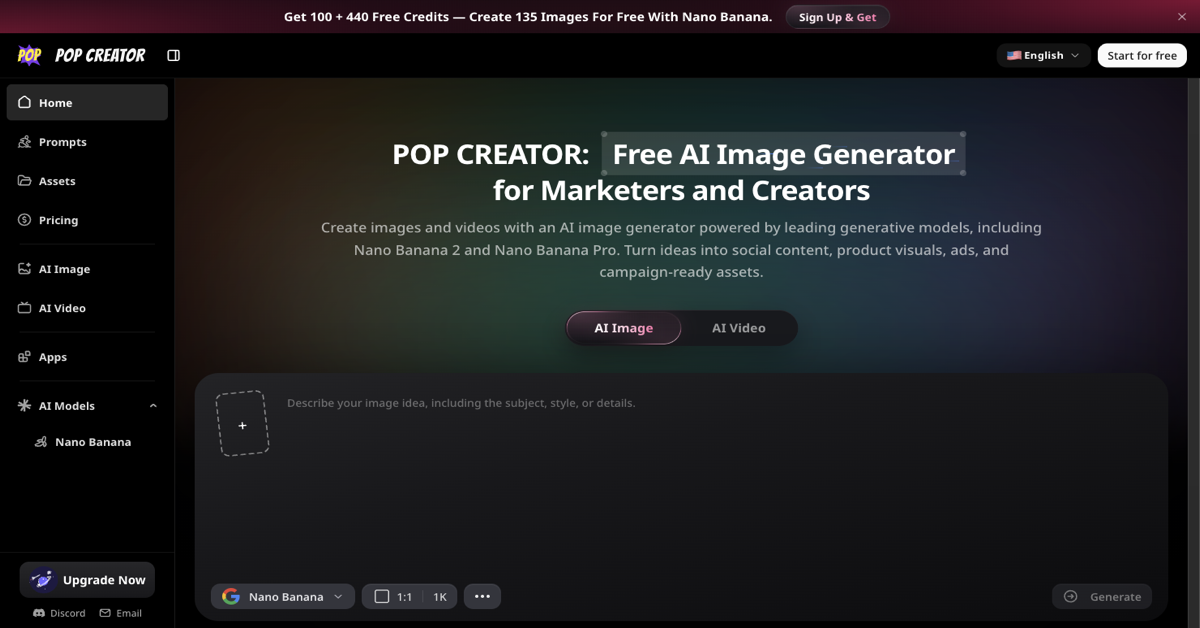Screen dimensions: 1200x628
Task: Open more options with the three-dot button
Action: pyautogui.click(x=482, y=597)
